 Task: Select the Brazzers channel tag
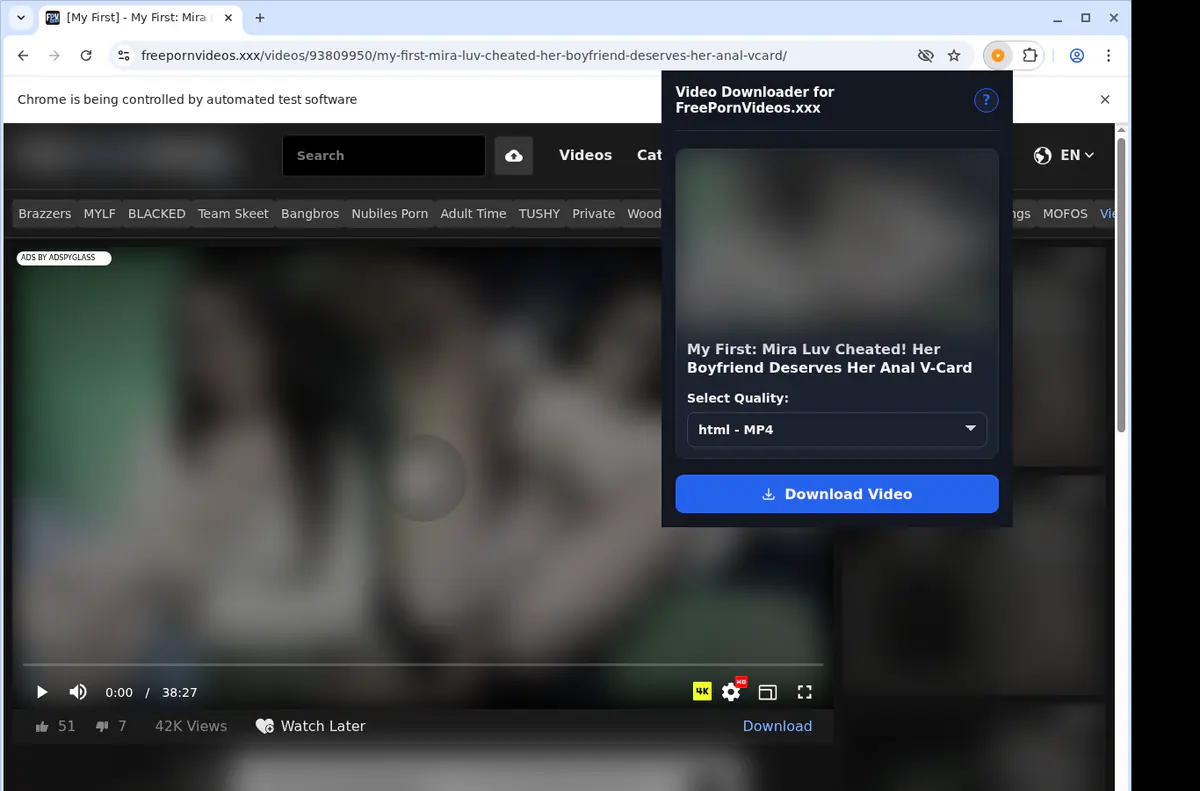coord(45,214)
